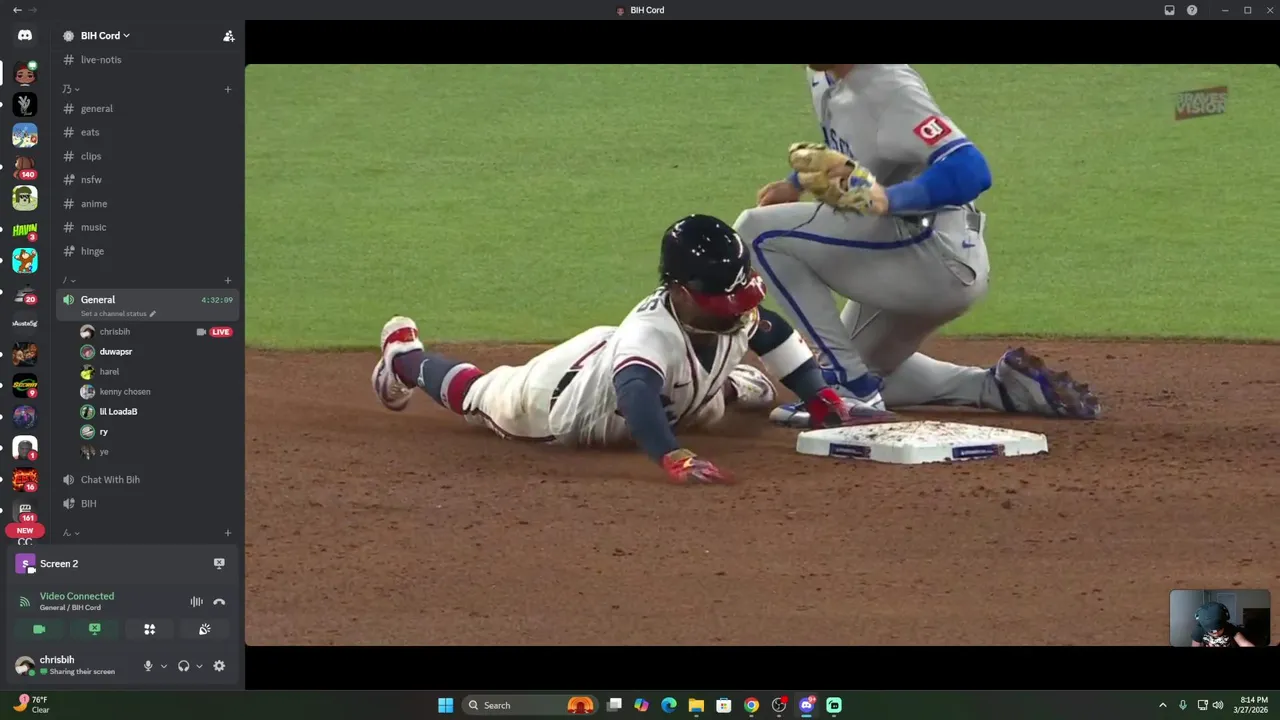Open Google Chrome from taskbar

[751, 705]
